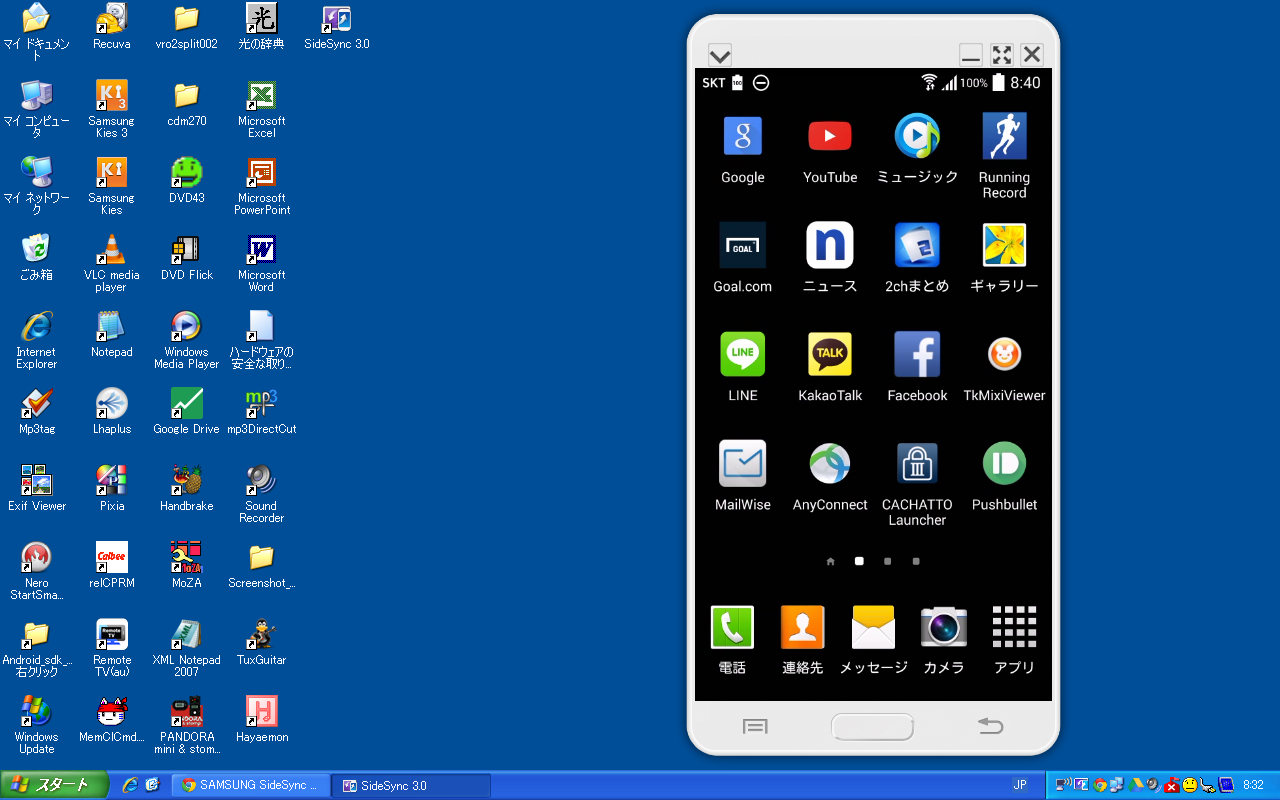The height and width of the screenshot is (800, 1280).
Task: Jump to the last home screen page dot
Action: (x=916, y=562)
